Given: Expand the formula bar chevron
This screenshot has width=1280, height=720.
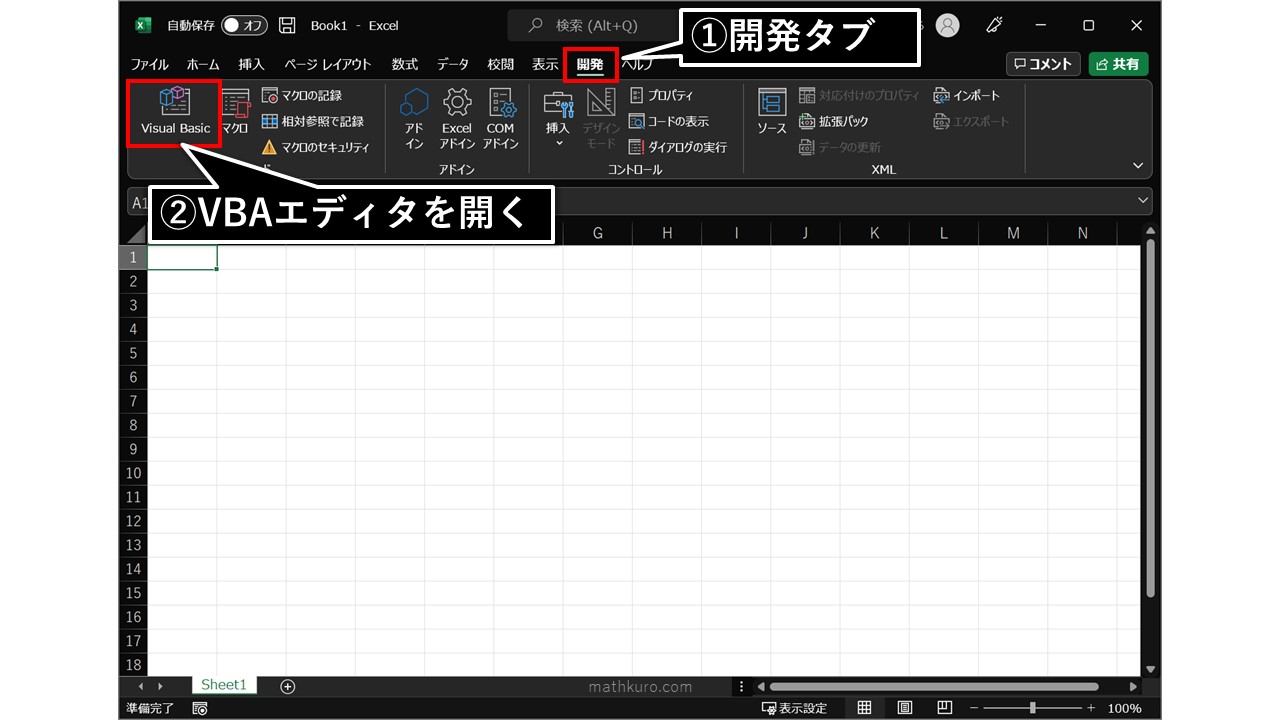Looking at the screenshot, I should point(1143,201).
